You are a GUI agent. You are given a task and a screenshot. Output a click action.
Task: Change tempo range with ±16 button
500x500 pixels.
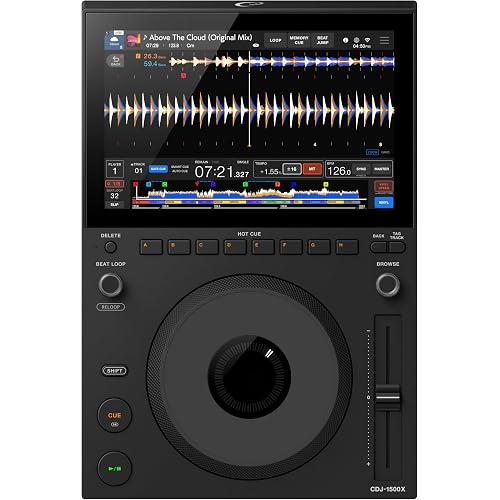[x=292, y=169]
